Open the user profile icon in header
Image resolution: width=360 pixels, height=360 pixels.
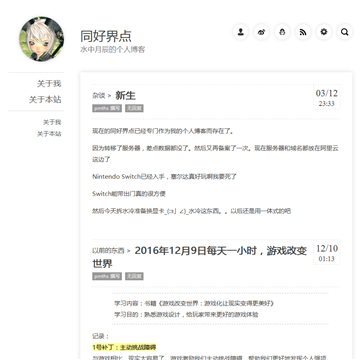240,32
